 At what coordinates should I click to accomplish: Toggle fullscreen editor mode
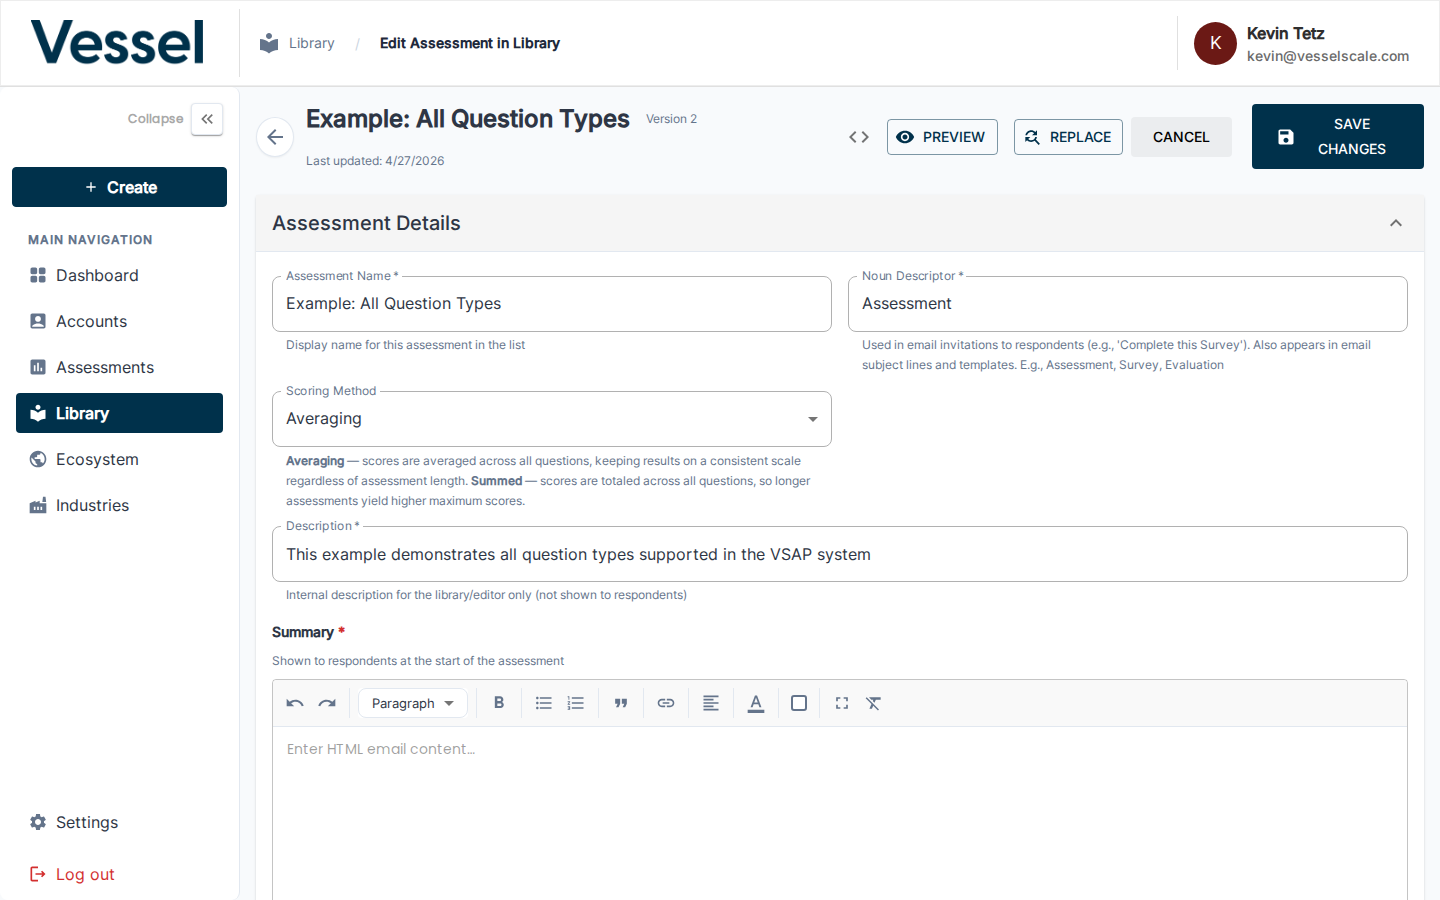point(842,703)
